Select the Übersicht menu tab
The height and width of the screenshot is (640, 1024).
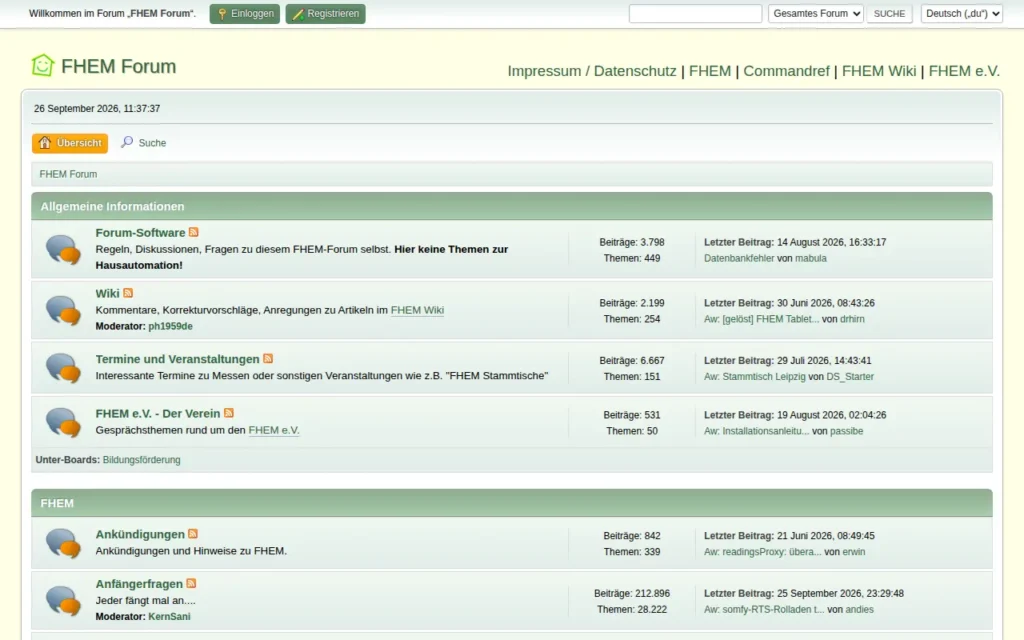click(70, 143)
